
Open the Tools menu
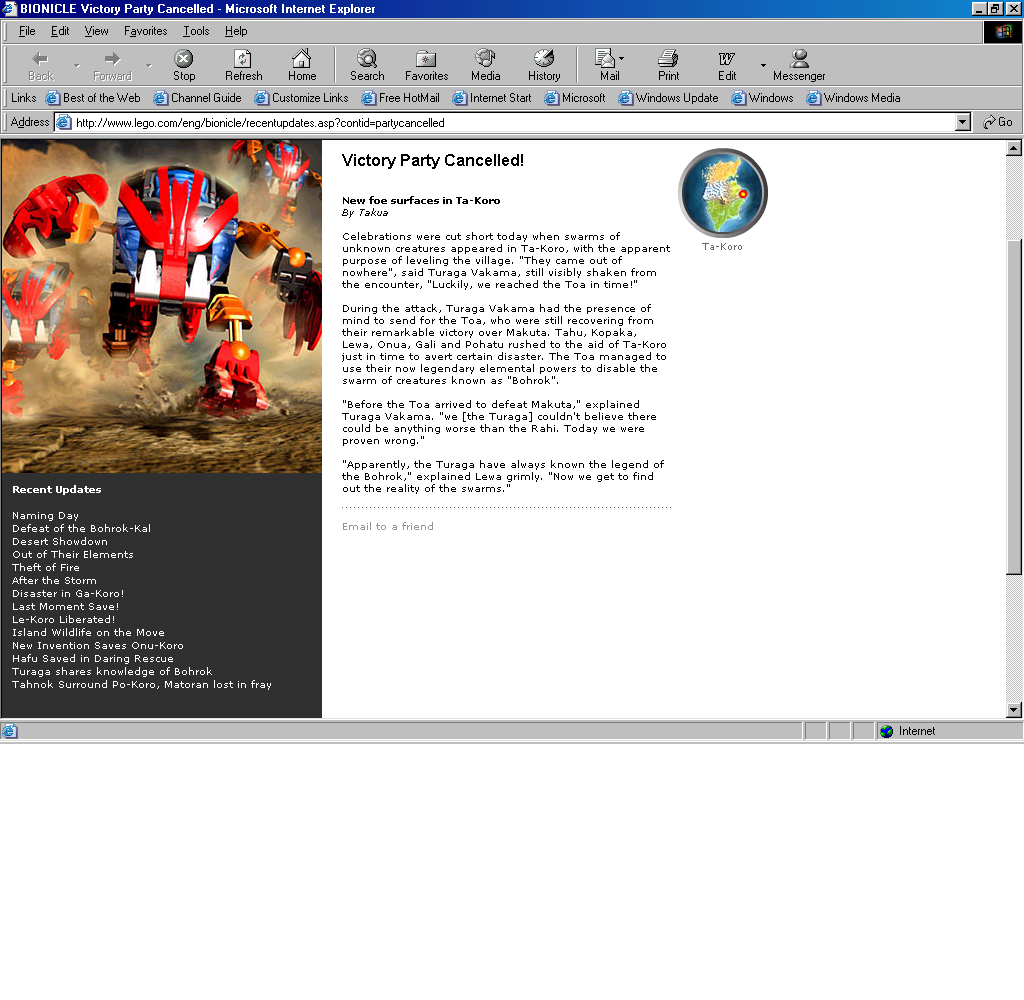point(195,31)
